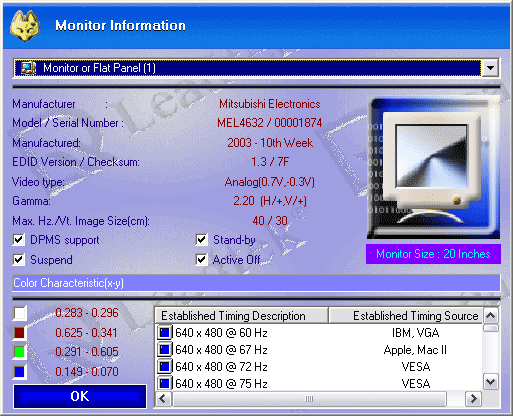Click the CRT monitor illustration image
This screenshot has width=513, height=416.
coord(433,168)
